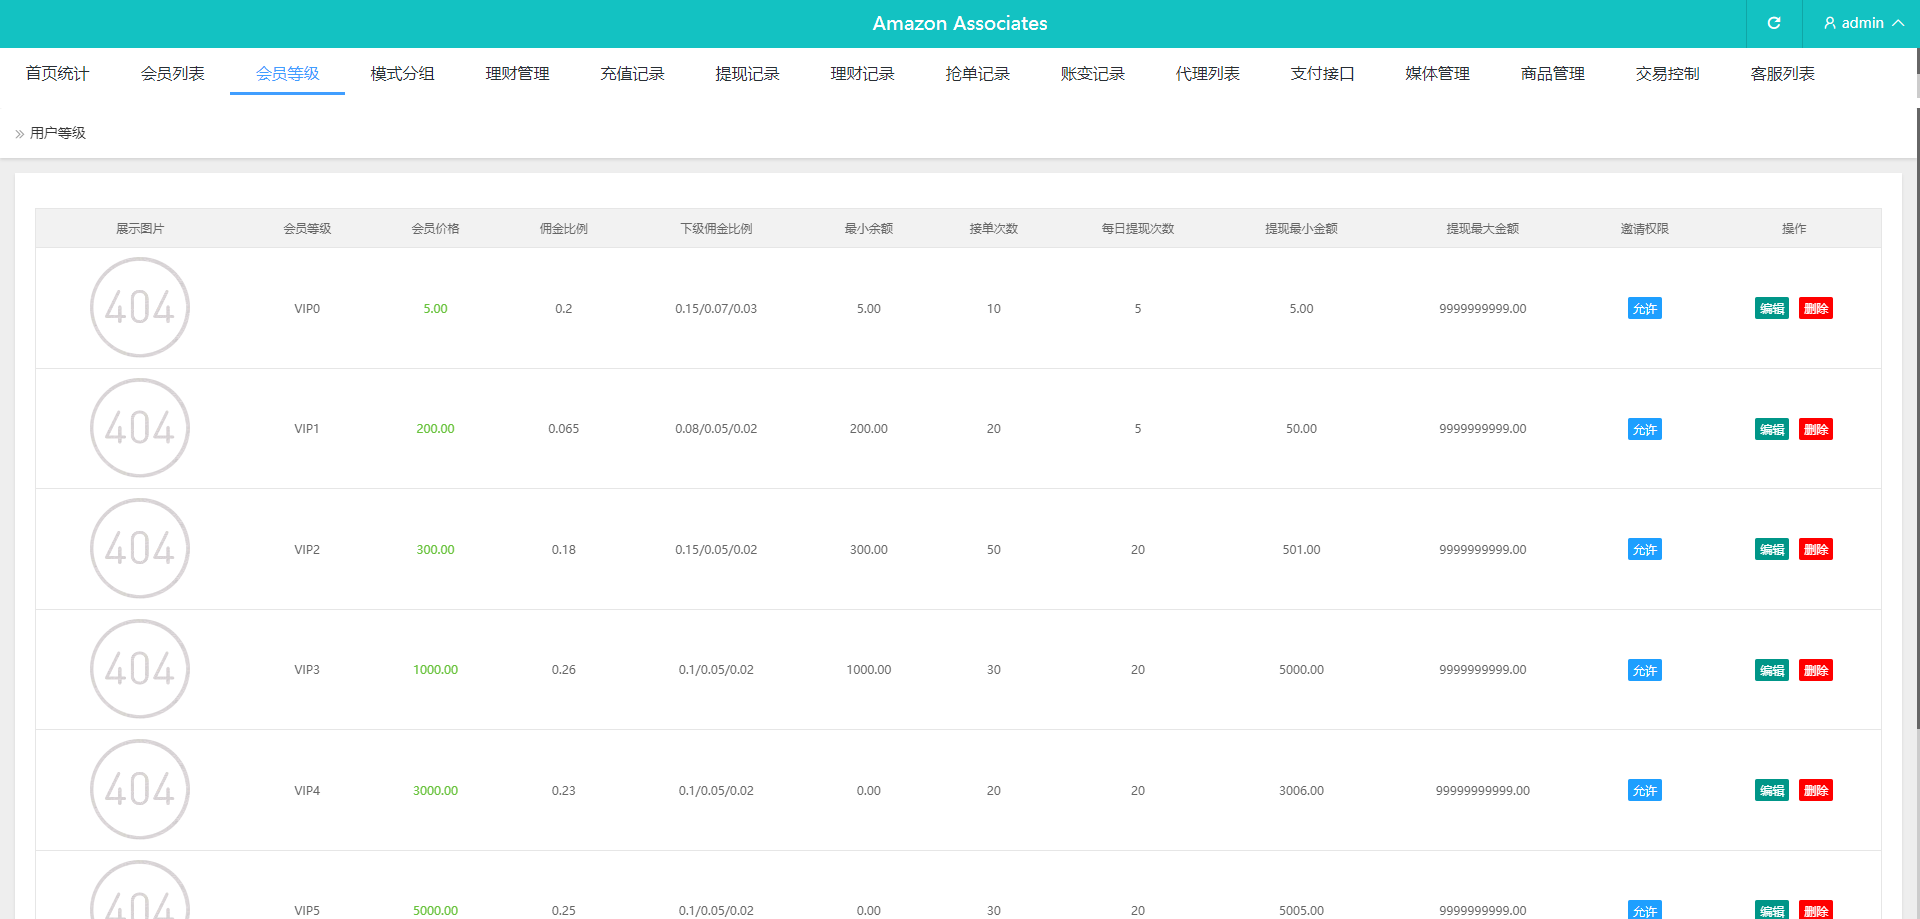
Task: Open the 首页统计 tab
Action: tap(57, 74)
